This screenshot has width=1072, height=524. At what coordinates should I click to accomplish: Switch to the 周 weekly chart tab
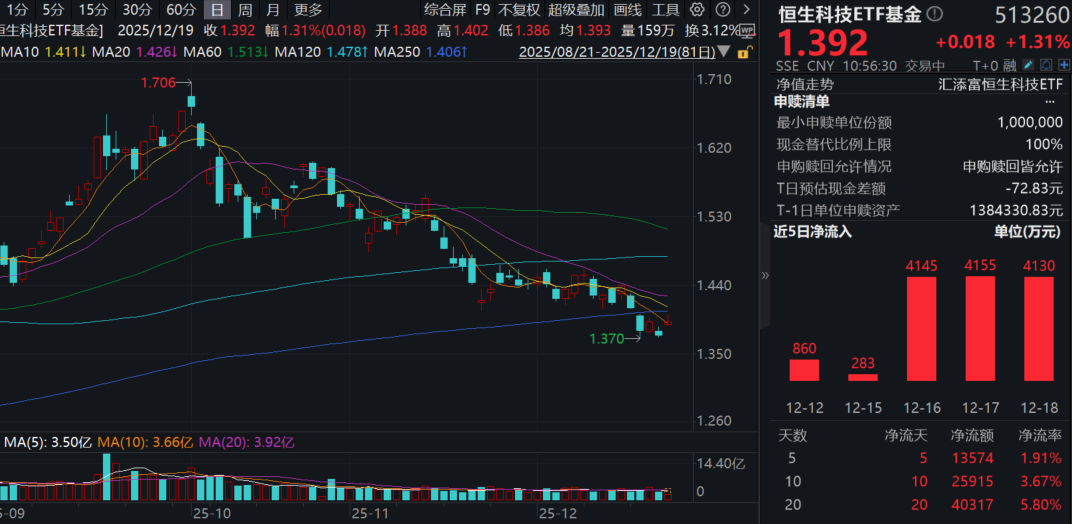tap(245, 9)
